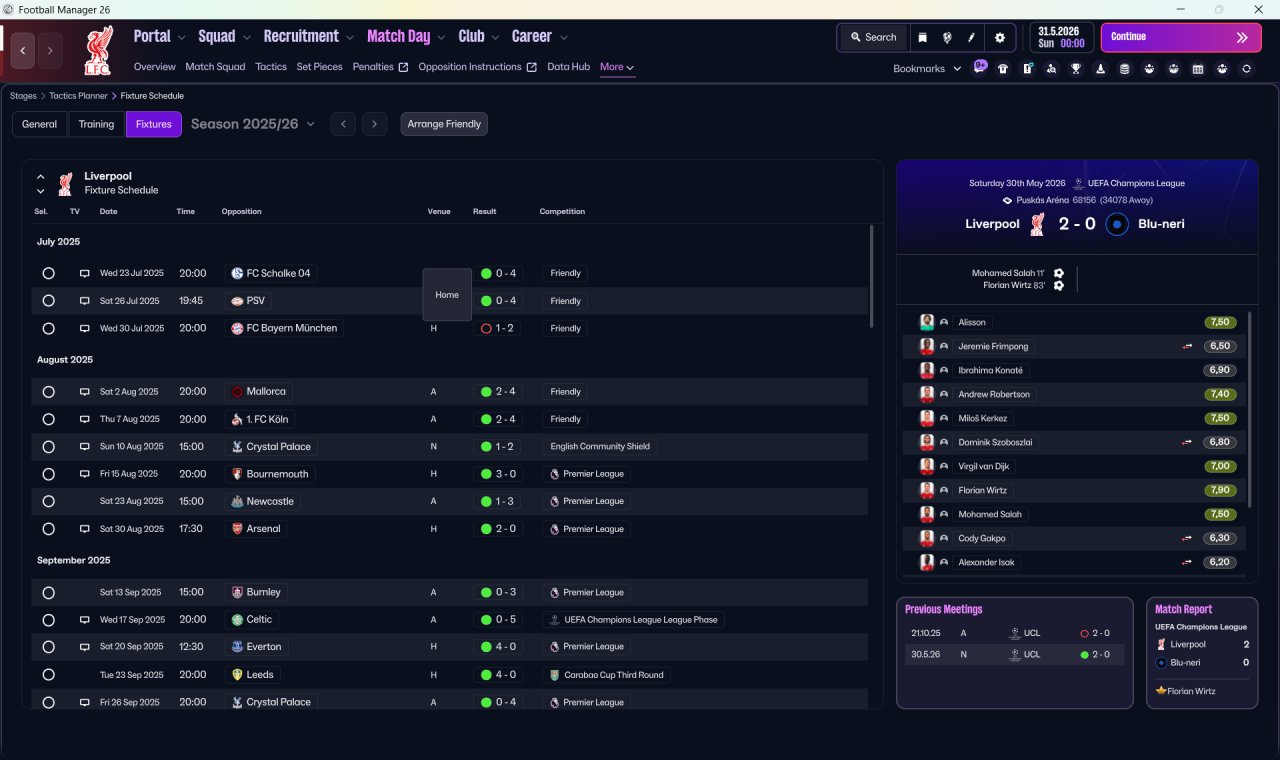
Task: Click the Premier League icon in Arsenal row
Action: tap(554, 529)
